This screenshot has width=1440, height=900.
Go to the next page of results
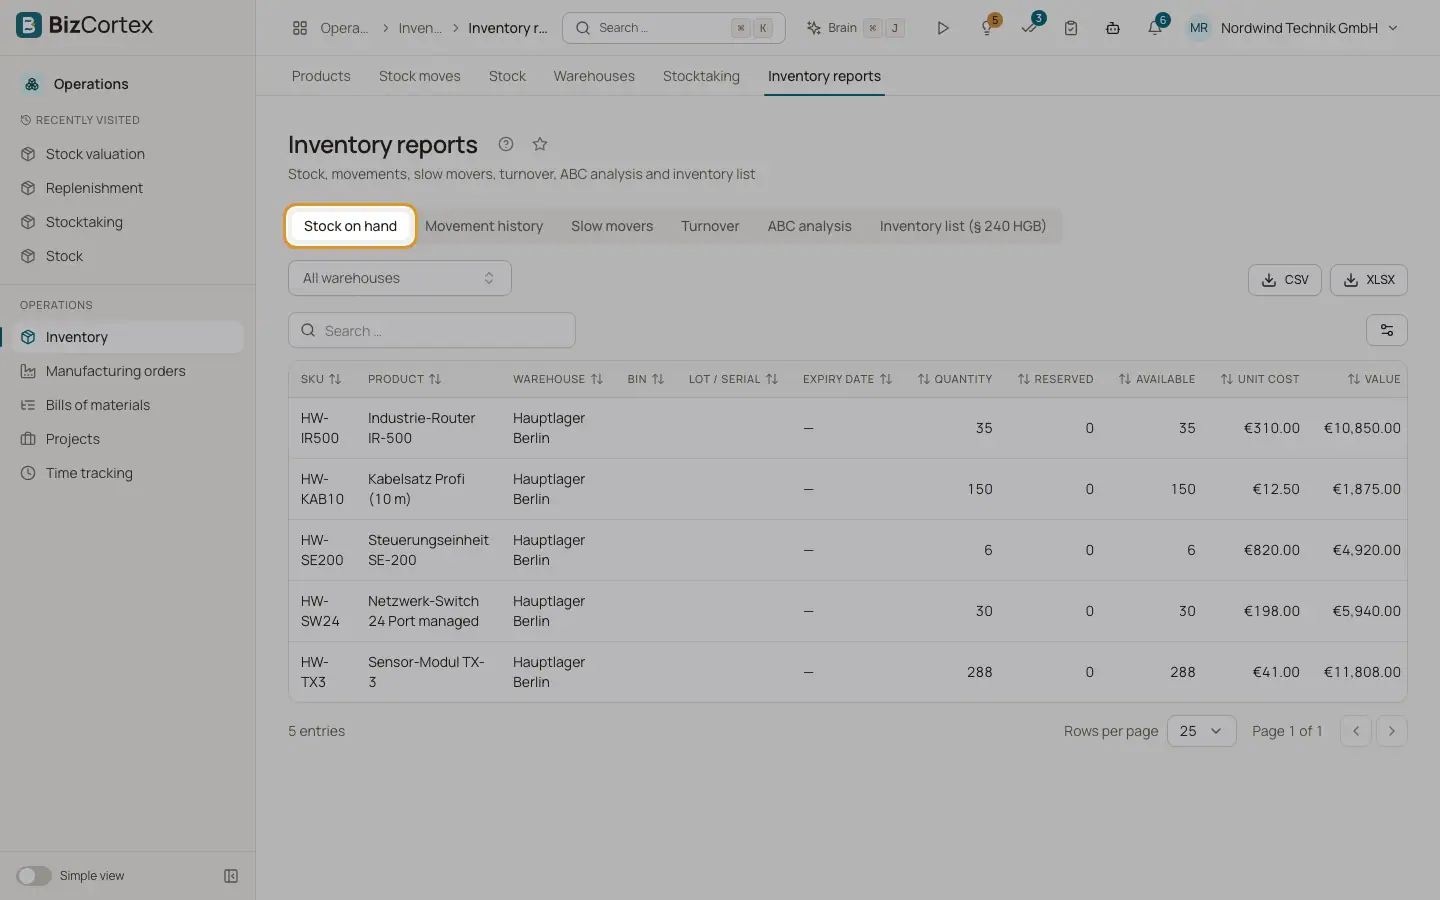[x=1392, y=731]
